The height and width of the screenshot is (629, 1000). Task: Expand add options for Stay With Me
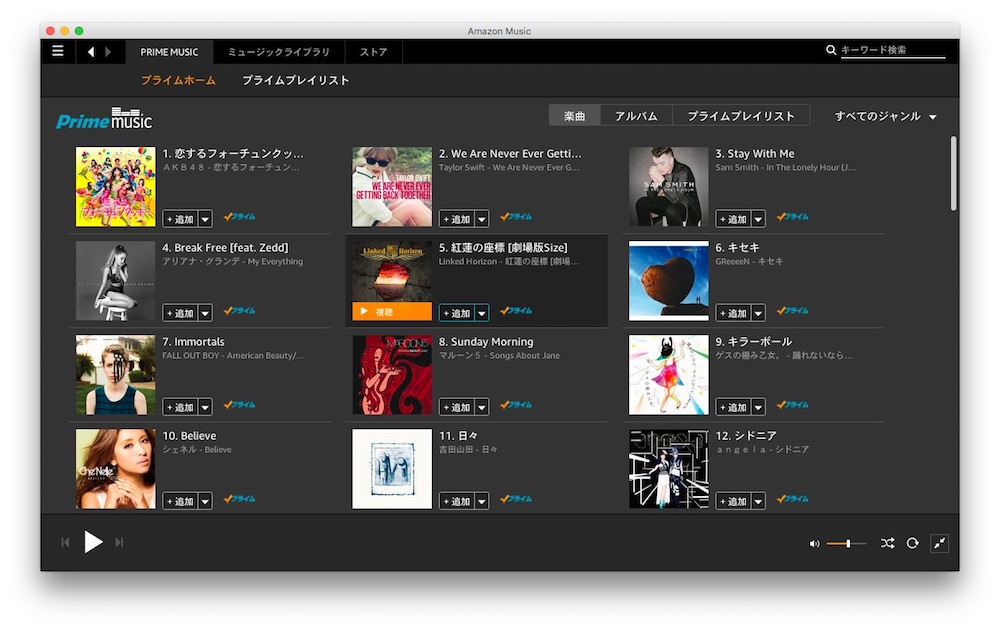coord(758,219)
